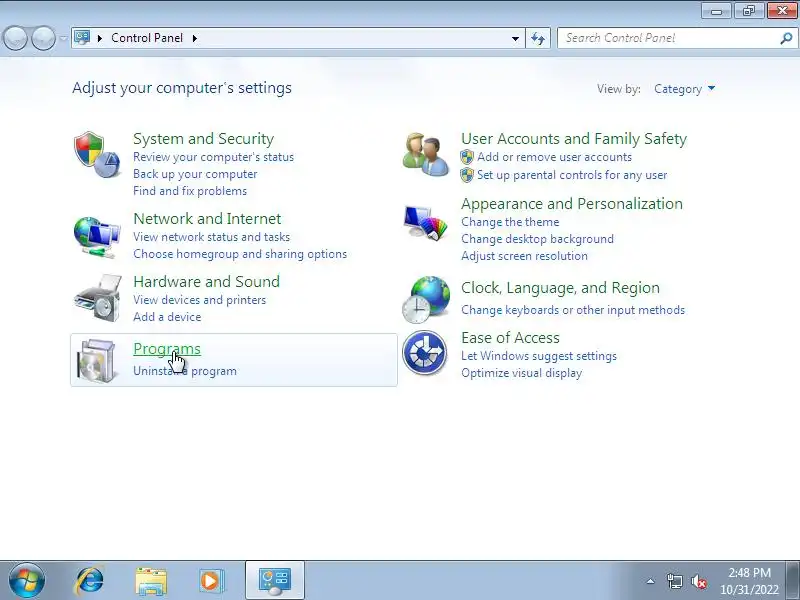Click the Network and Internet globe icon
Screen dimensions: 800x600
[x=97, y=237]
